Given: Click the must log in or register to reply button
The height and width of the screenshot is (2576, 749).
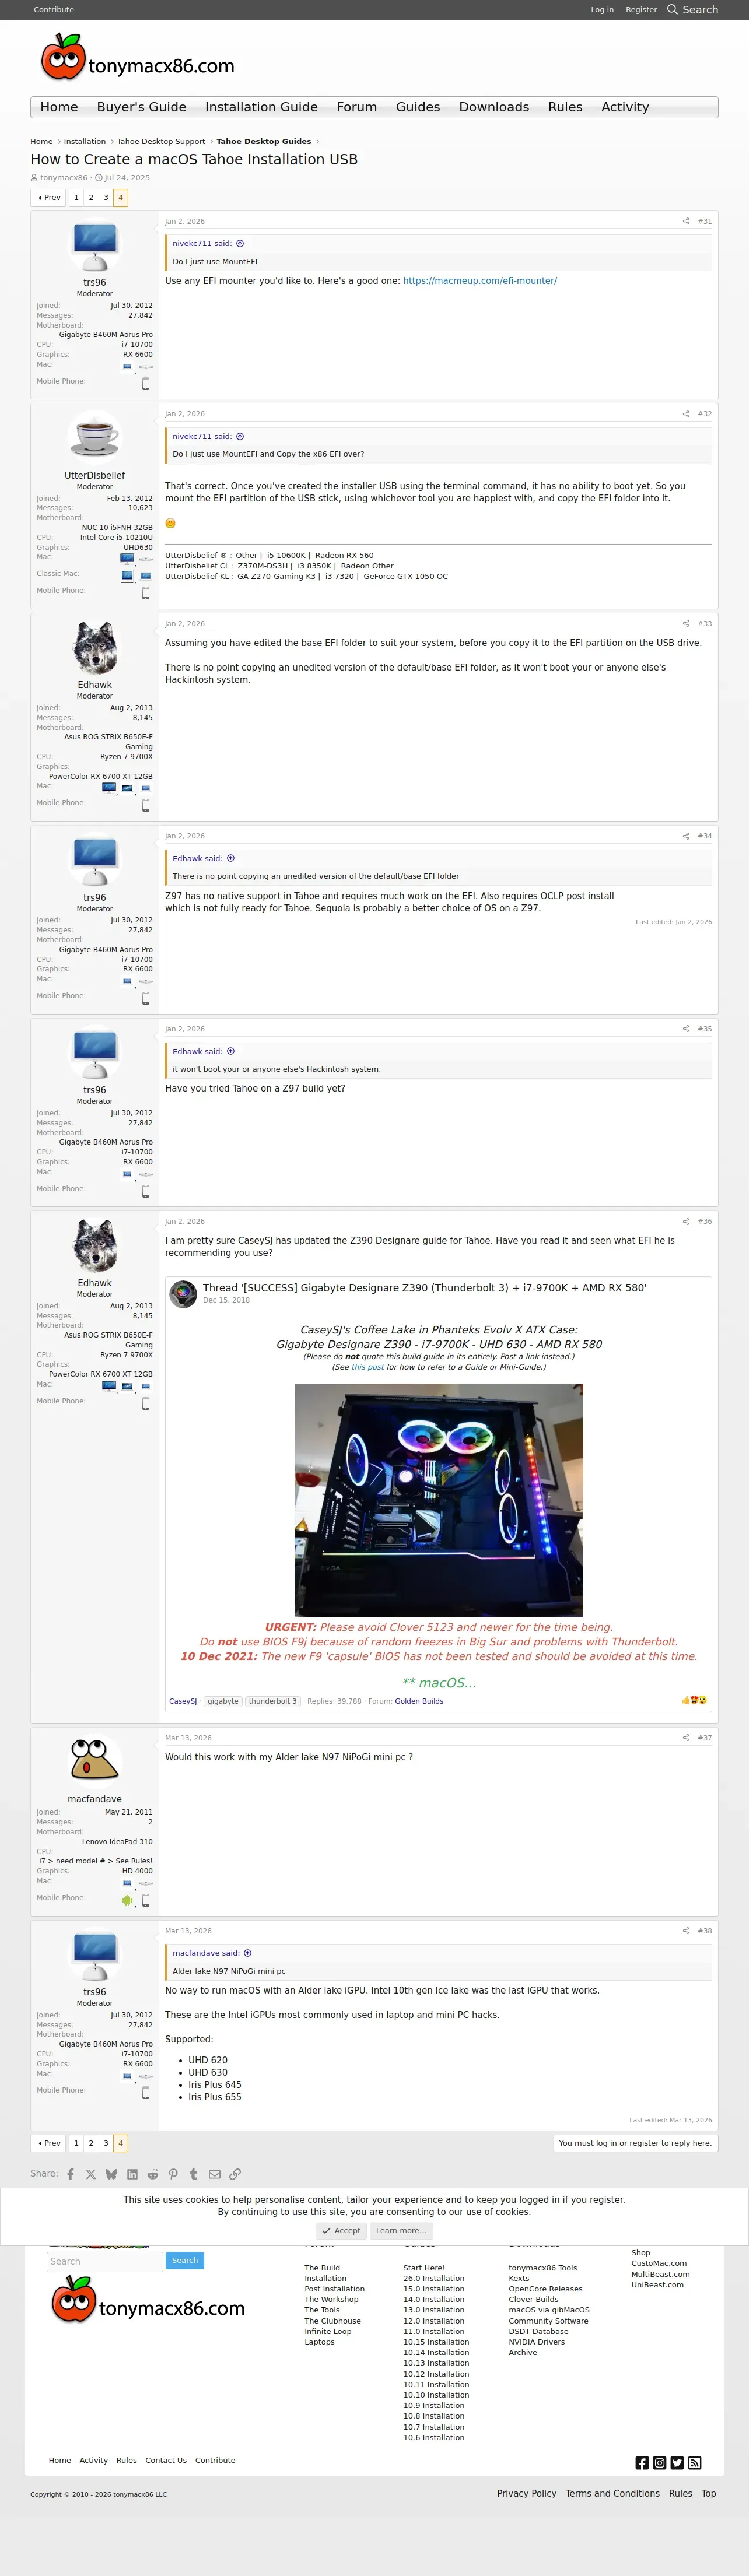Looking at the screenshot, I should click(x=635, y=2143).
